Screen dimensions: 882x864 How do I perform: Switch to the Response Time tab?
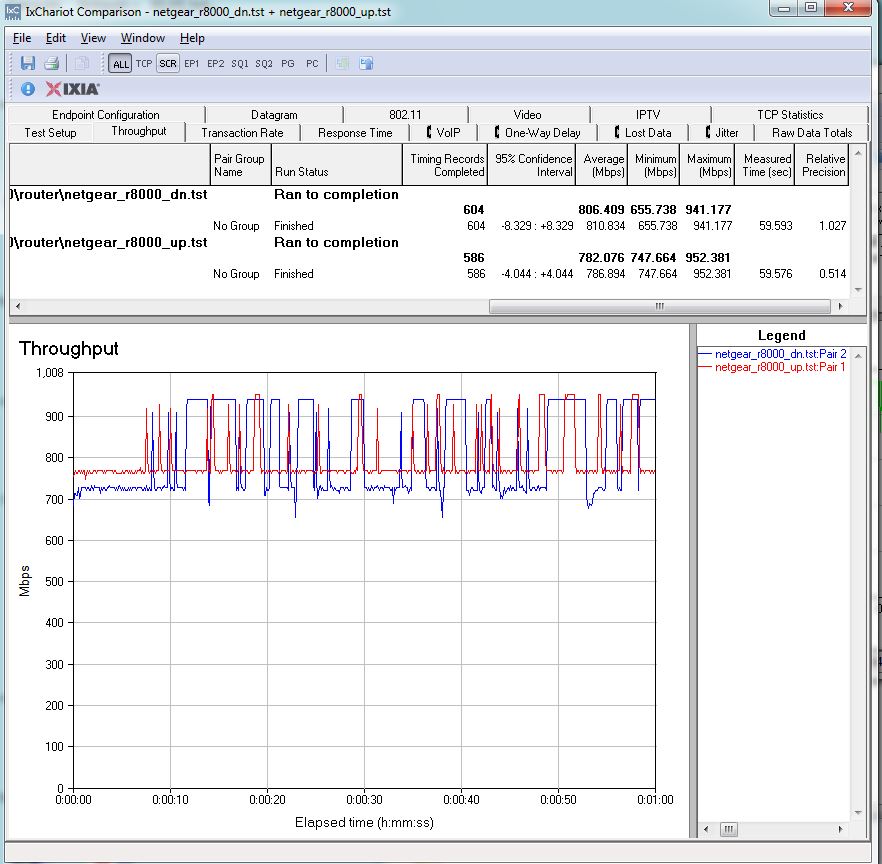(355, 133)
